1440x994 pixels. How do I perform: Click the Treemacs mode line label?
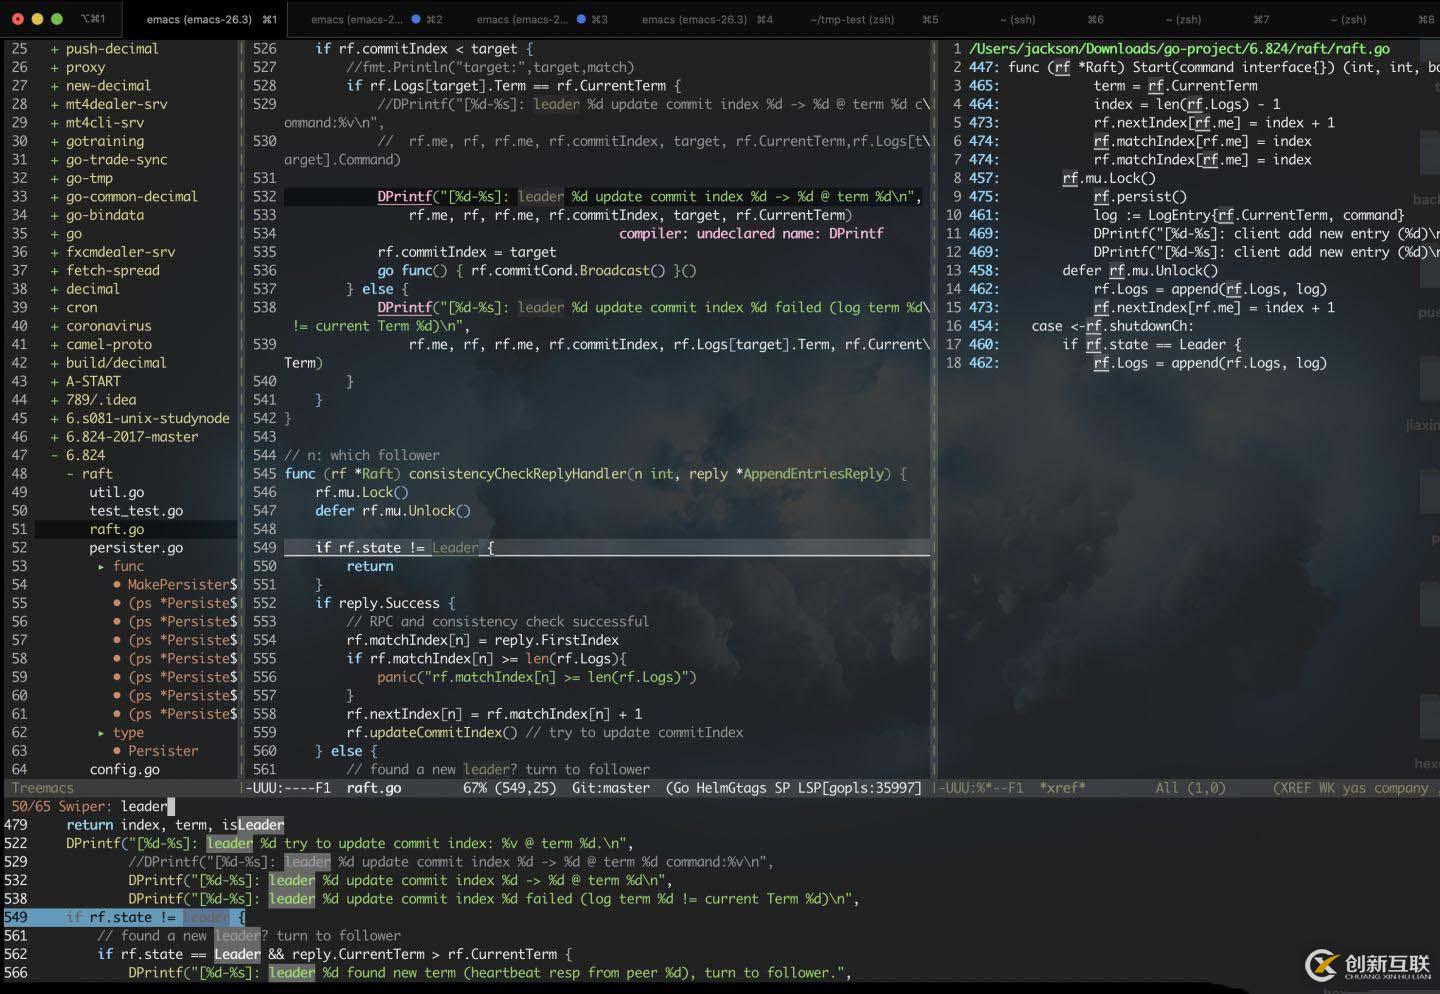[x=42, y=788]
